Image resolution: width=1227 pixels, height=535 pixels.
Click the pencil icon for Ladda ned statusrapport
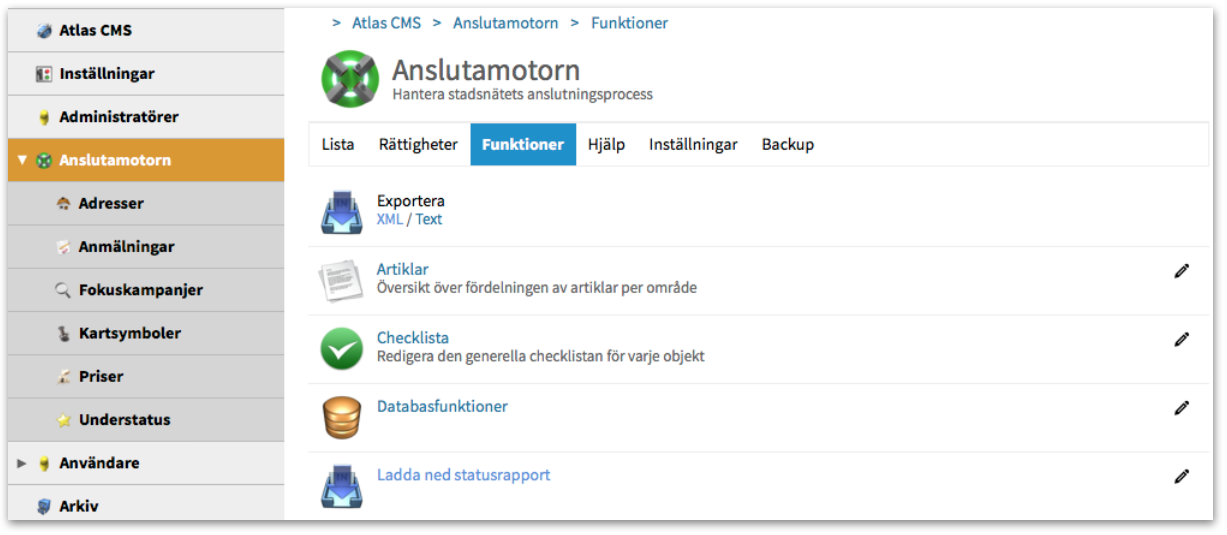[1181, 476]
